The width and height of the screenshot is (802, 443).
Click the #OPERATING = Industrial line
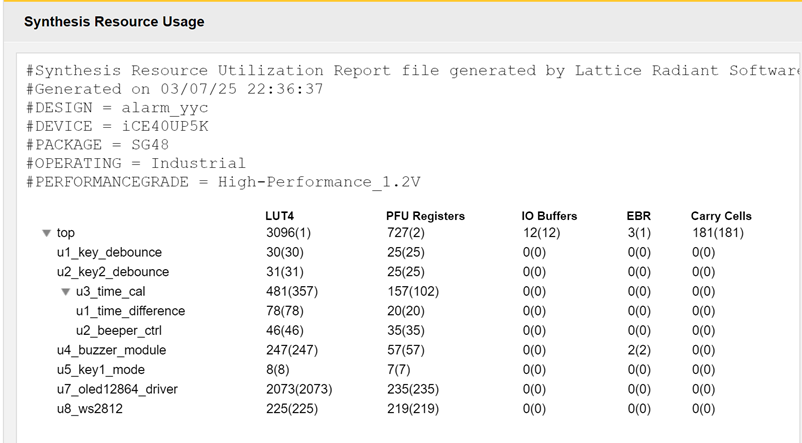[136, 163]
